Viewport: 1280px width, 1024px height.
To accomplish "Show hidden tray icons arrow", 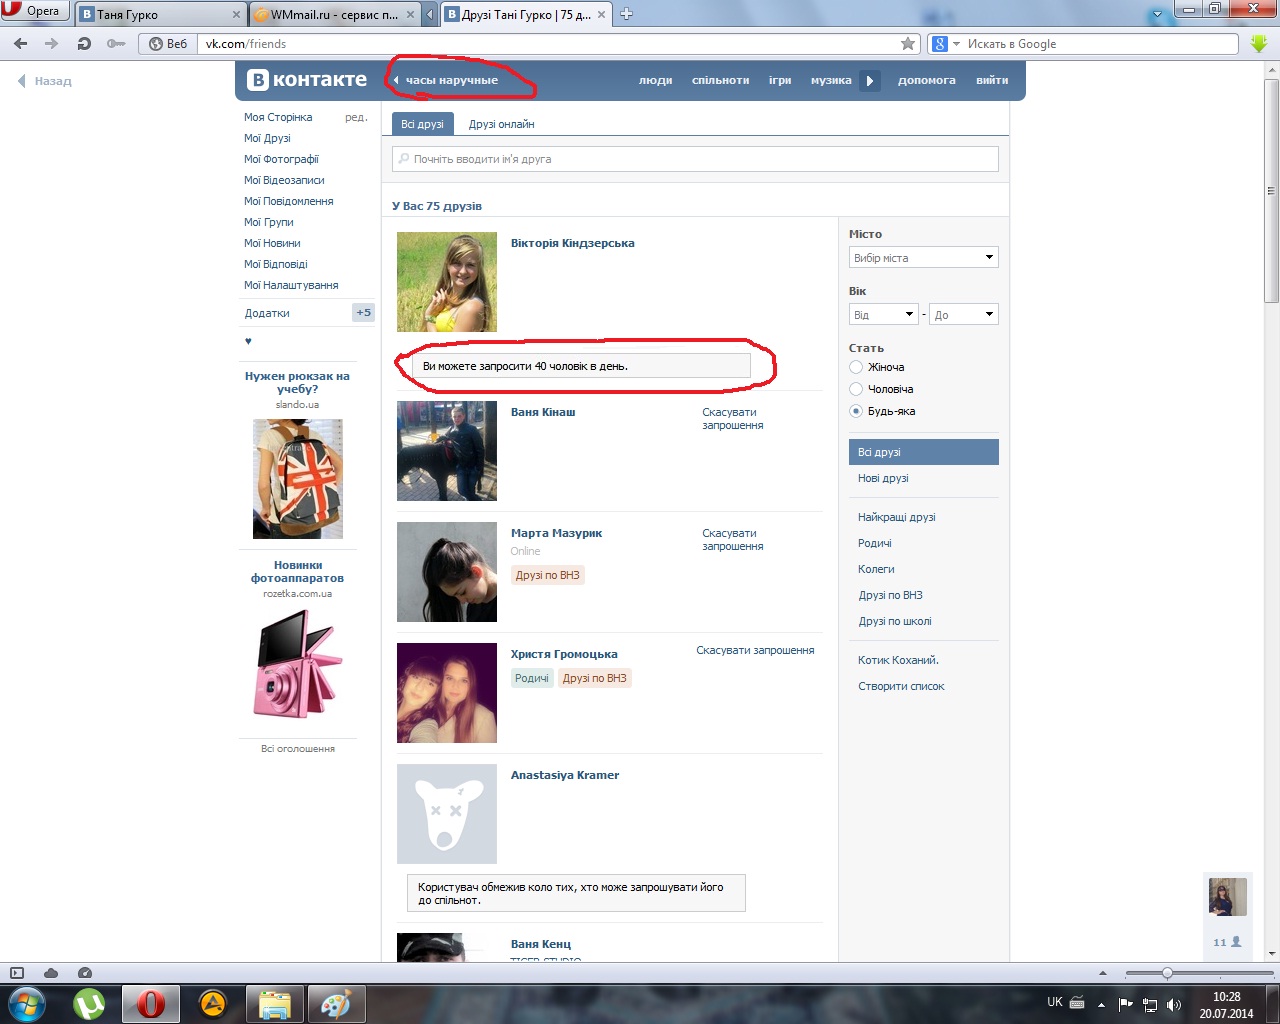I will coord(1101,1005).
